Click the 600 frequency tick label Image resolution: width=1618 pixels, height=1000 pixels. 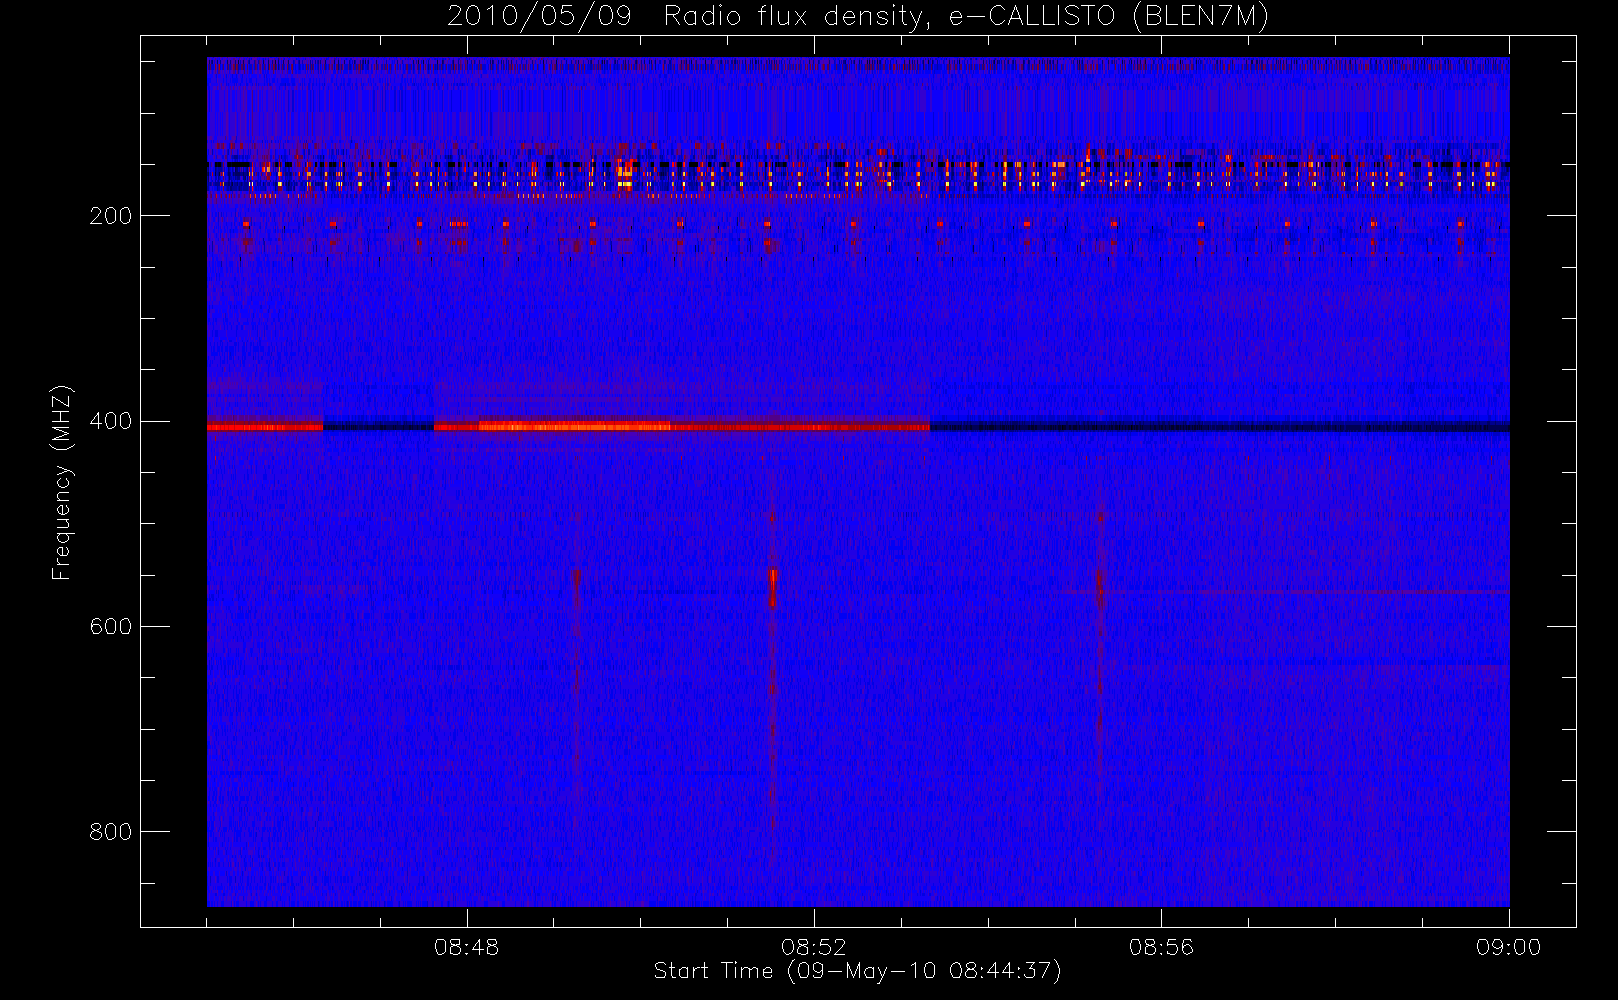110,626
